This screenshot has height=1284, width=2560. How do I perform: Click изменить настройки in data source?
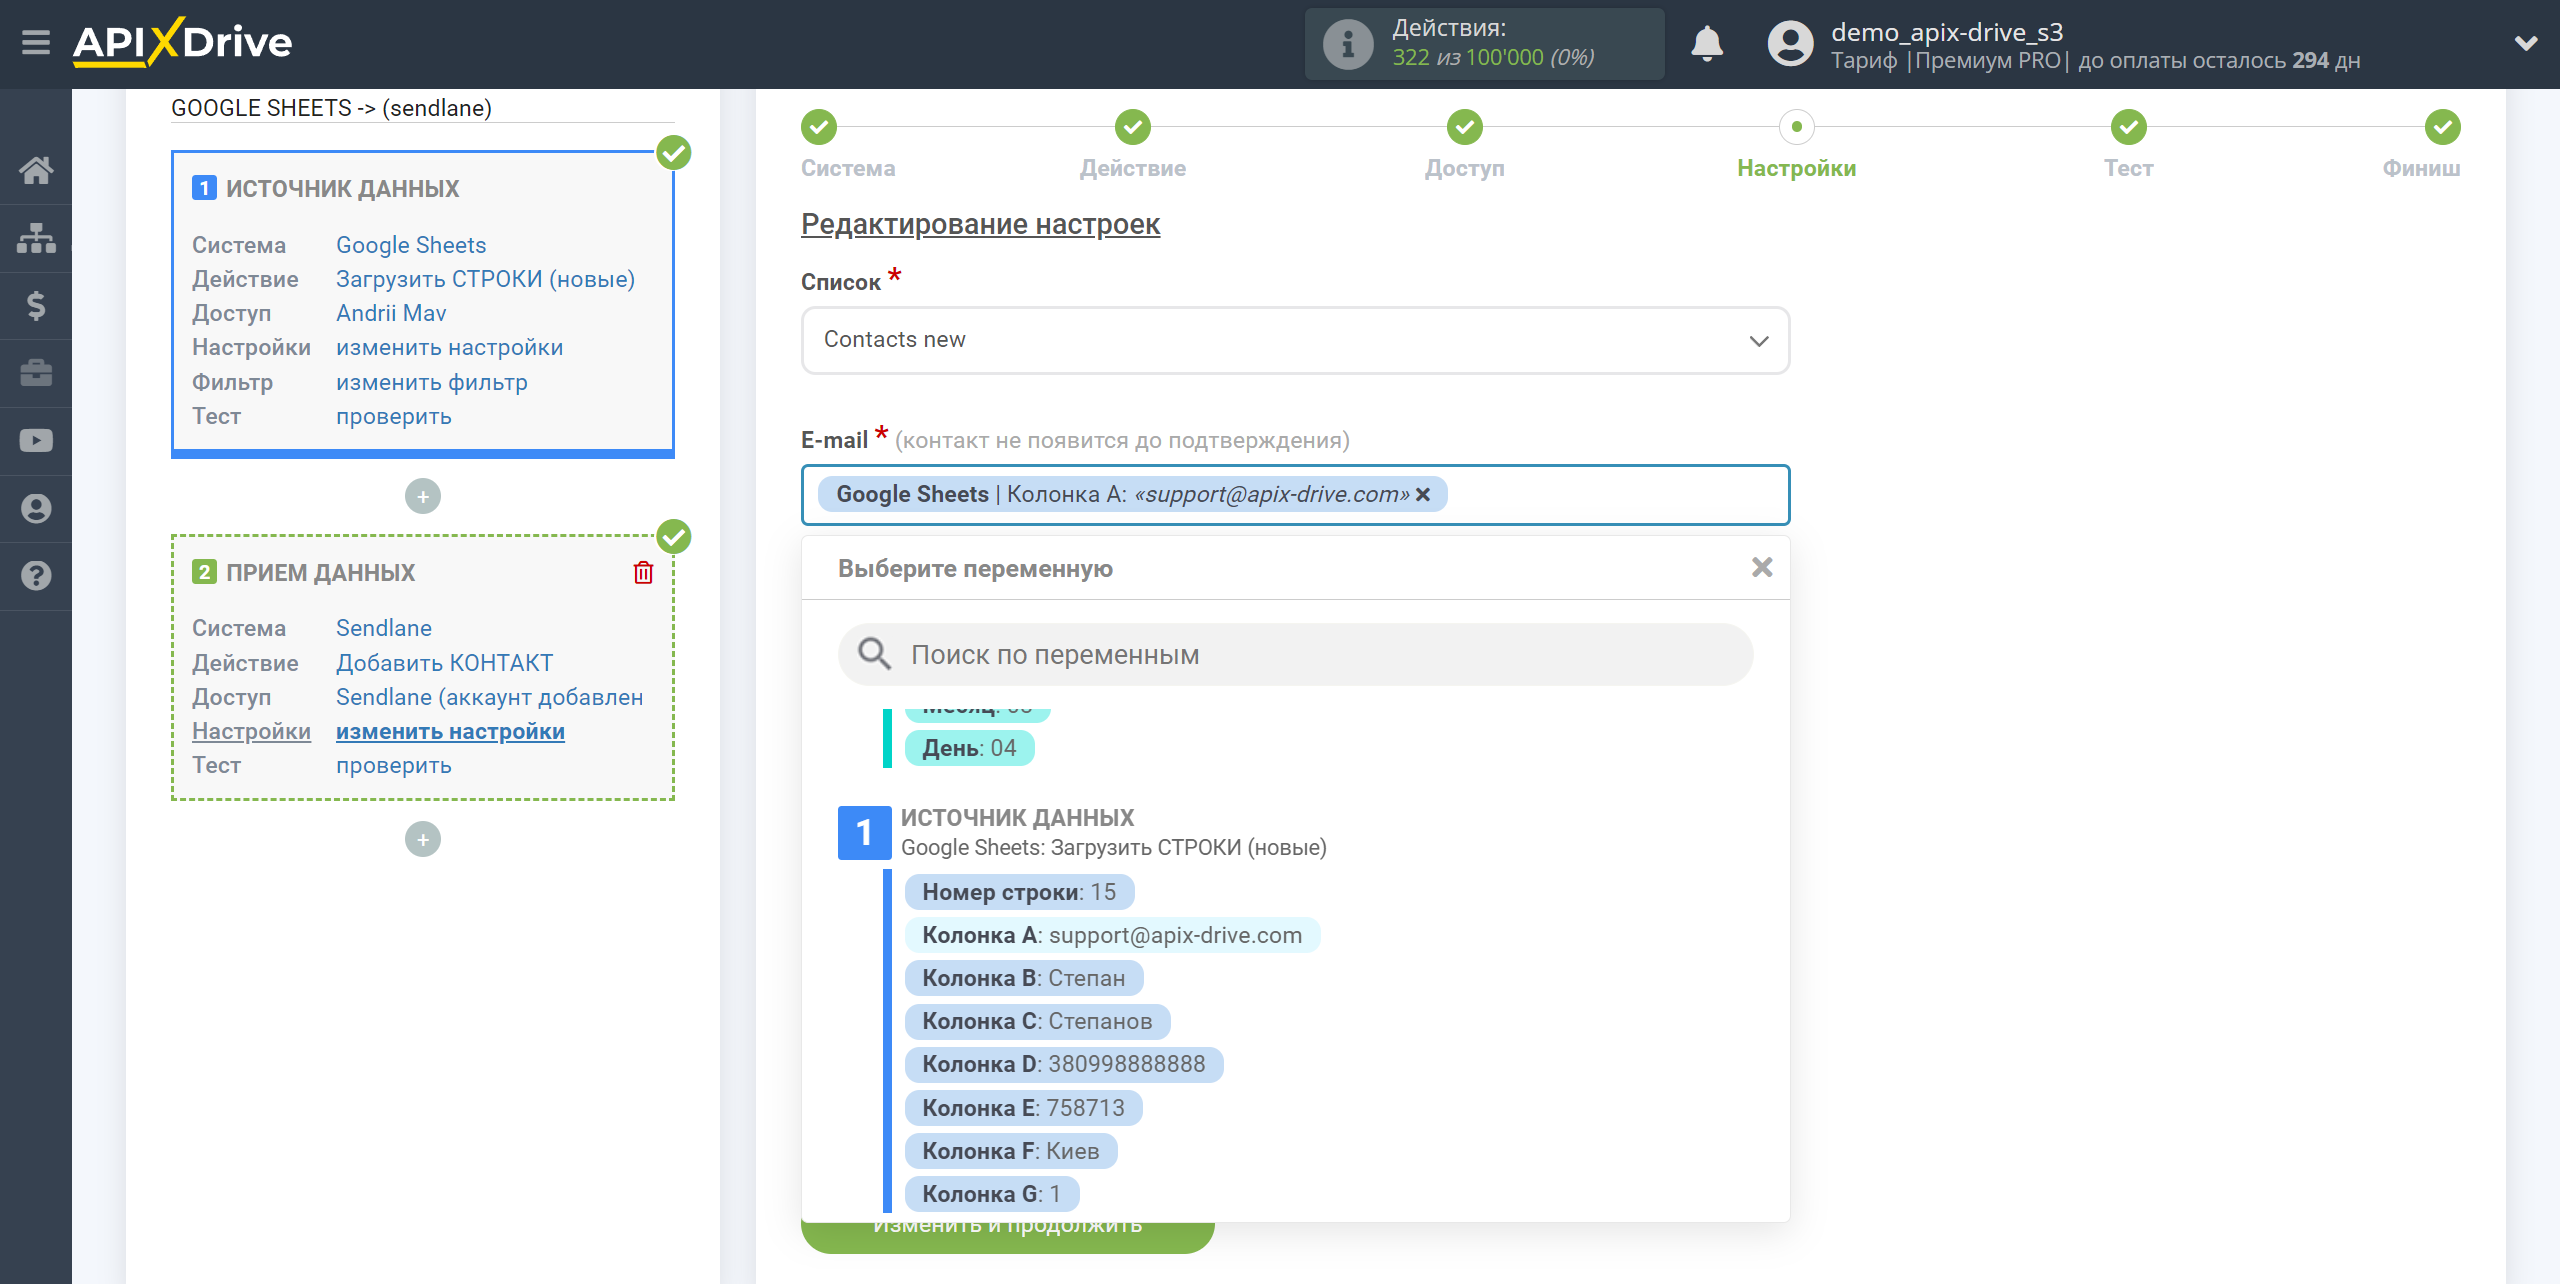pyautogui.click(x=449, y=347)
